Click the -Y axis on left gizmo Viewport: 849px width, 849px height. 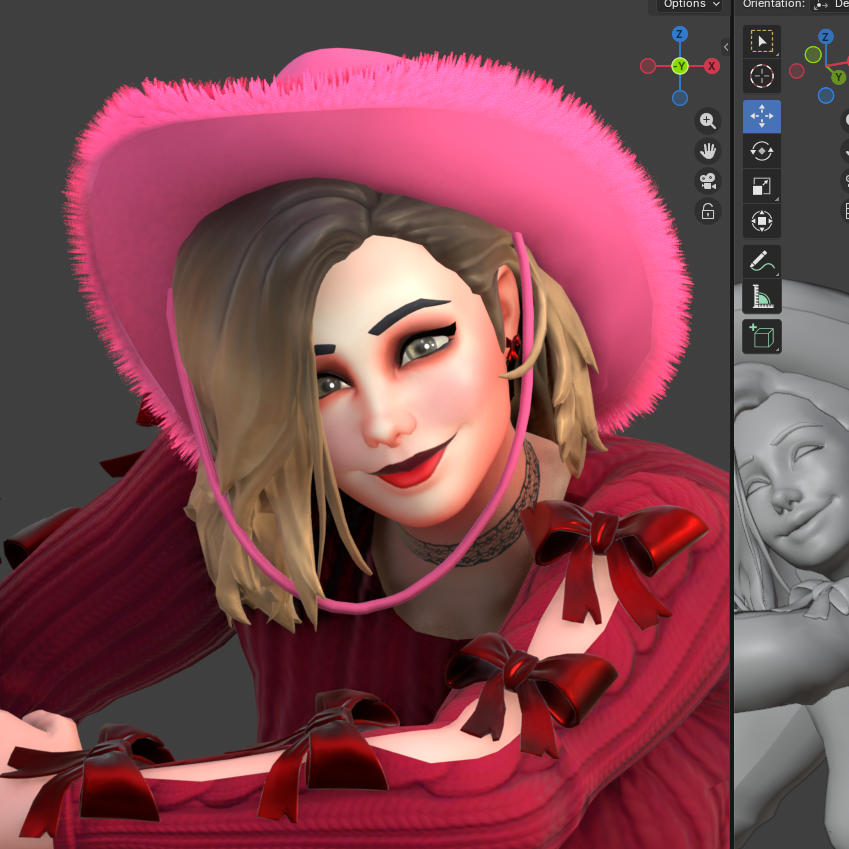pos(680,66)
